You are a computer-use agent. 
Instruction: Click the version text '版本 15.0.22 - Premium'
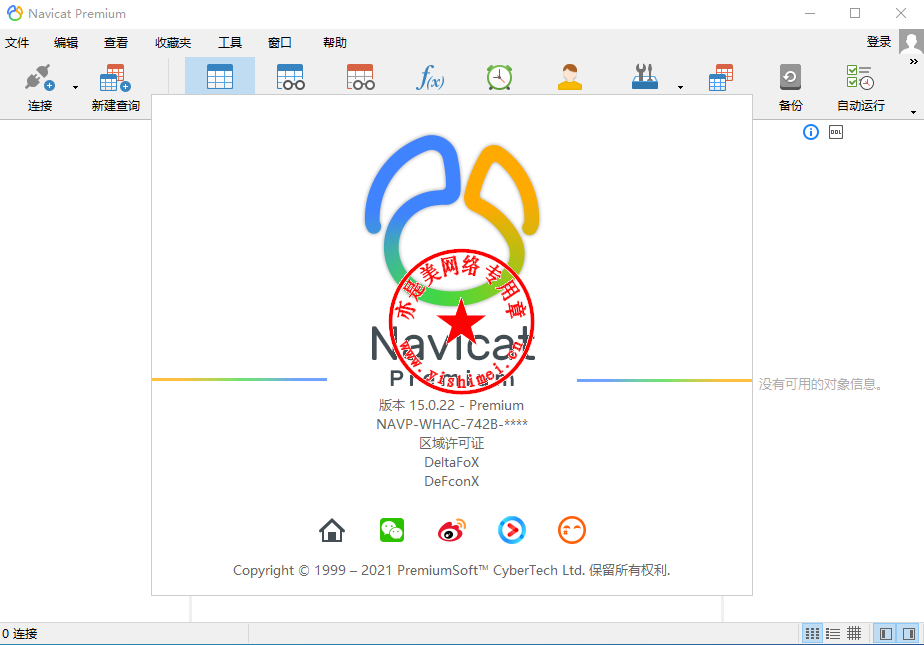point(451,405)
